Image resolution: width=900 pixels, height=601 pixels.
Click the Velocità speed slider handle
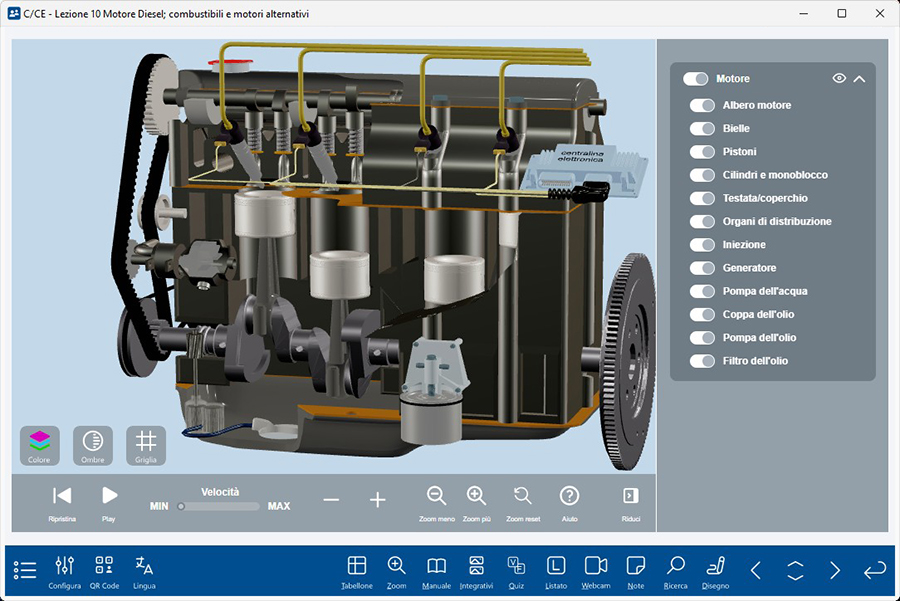pos(181,506)
